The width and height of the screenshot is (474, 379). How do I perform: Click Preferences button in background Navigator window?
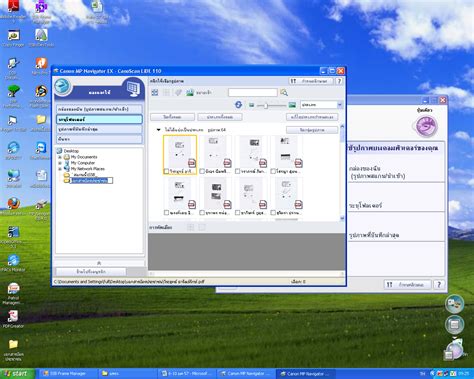pos(407,284)
